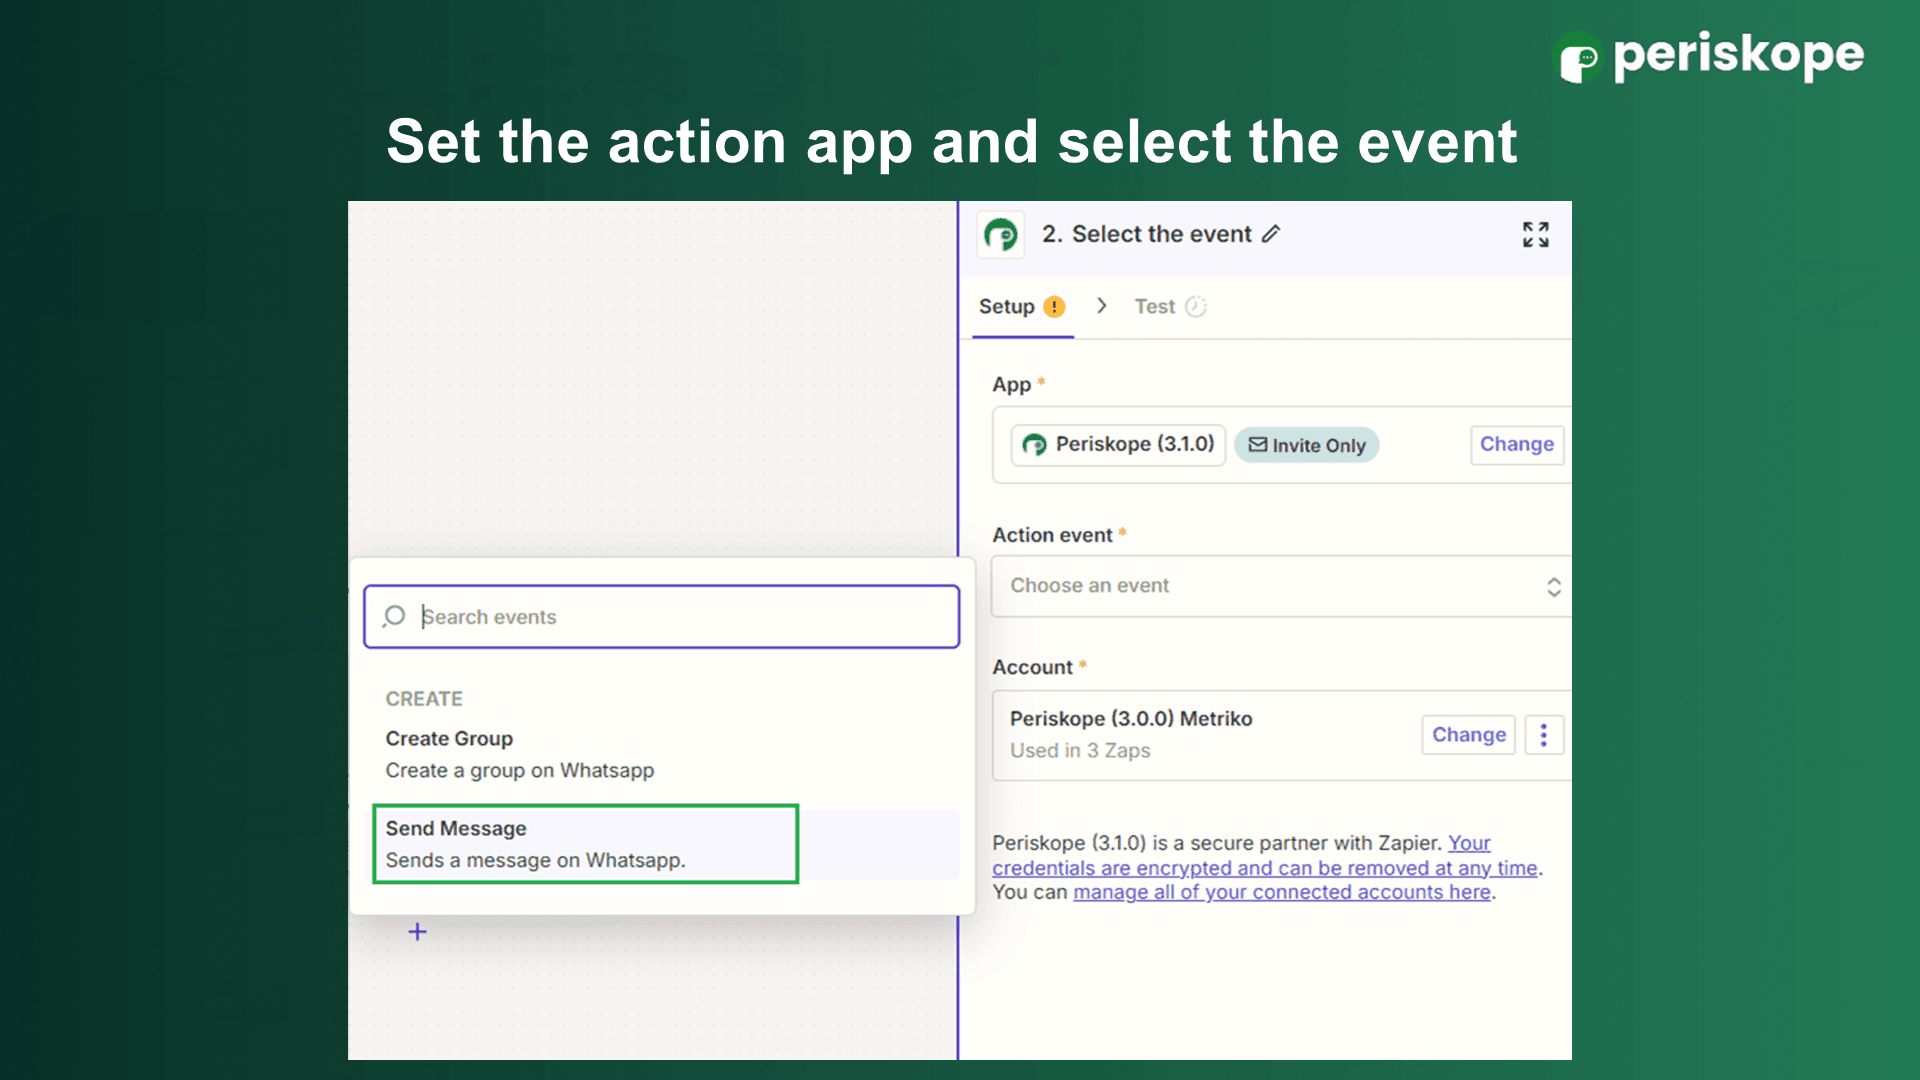Click the plus add step icon

(x=417, y=932)
